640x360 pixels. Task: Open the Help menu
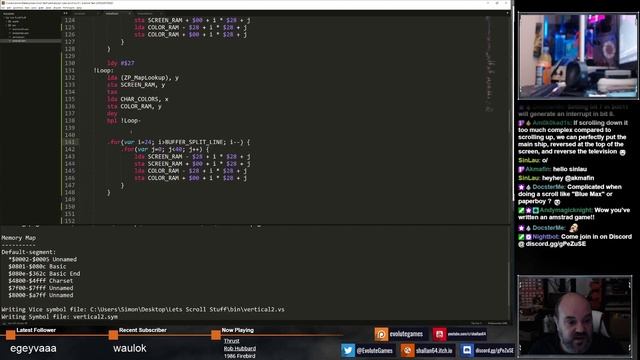coord(79,7)
